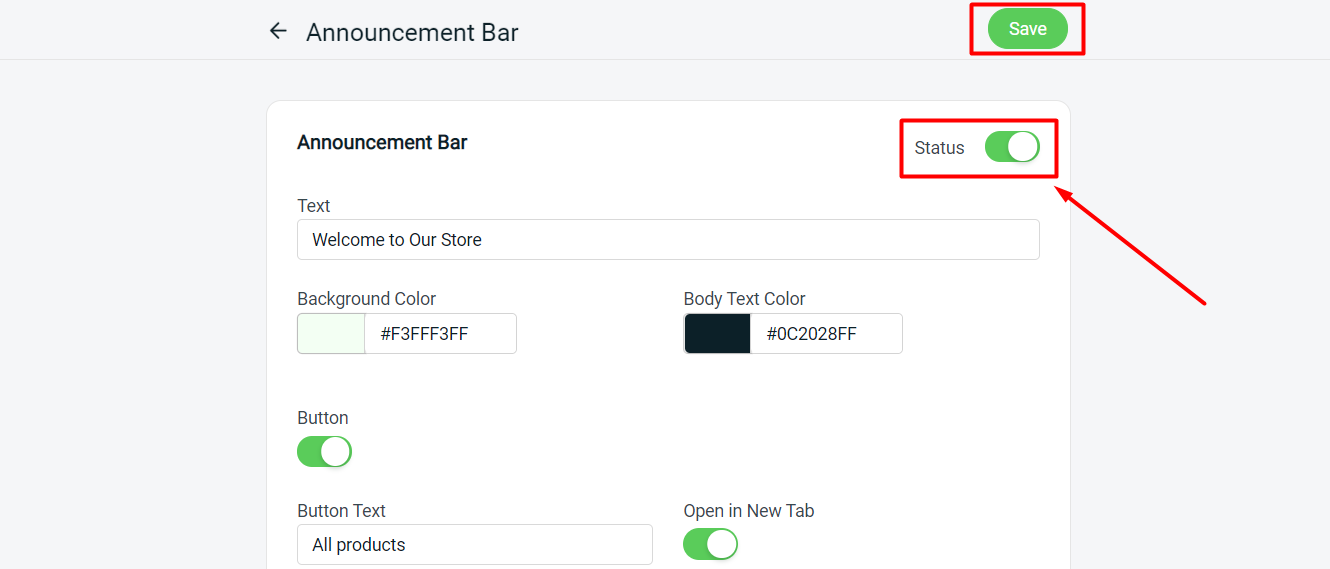
Task: Click the back arrow icon
Action: pos(278,31)
